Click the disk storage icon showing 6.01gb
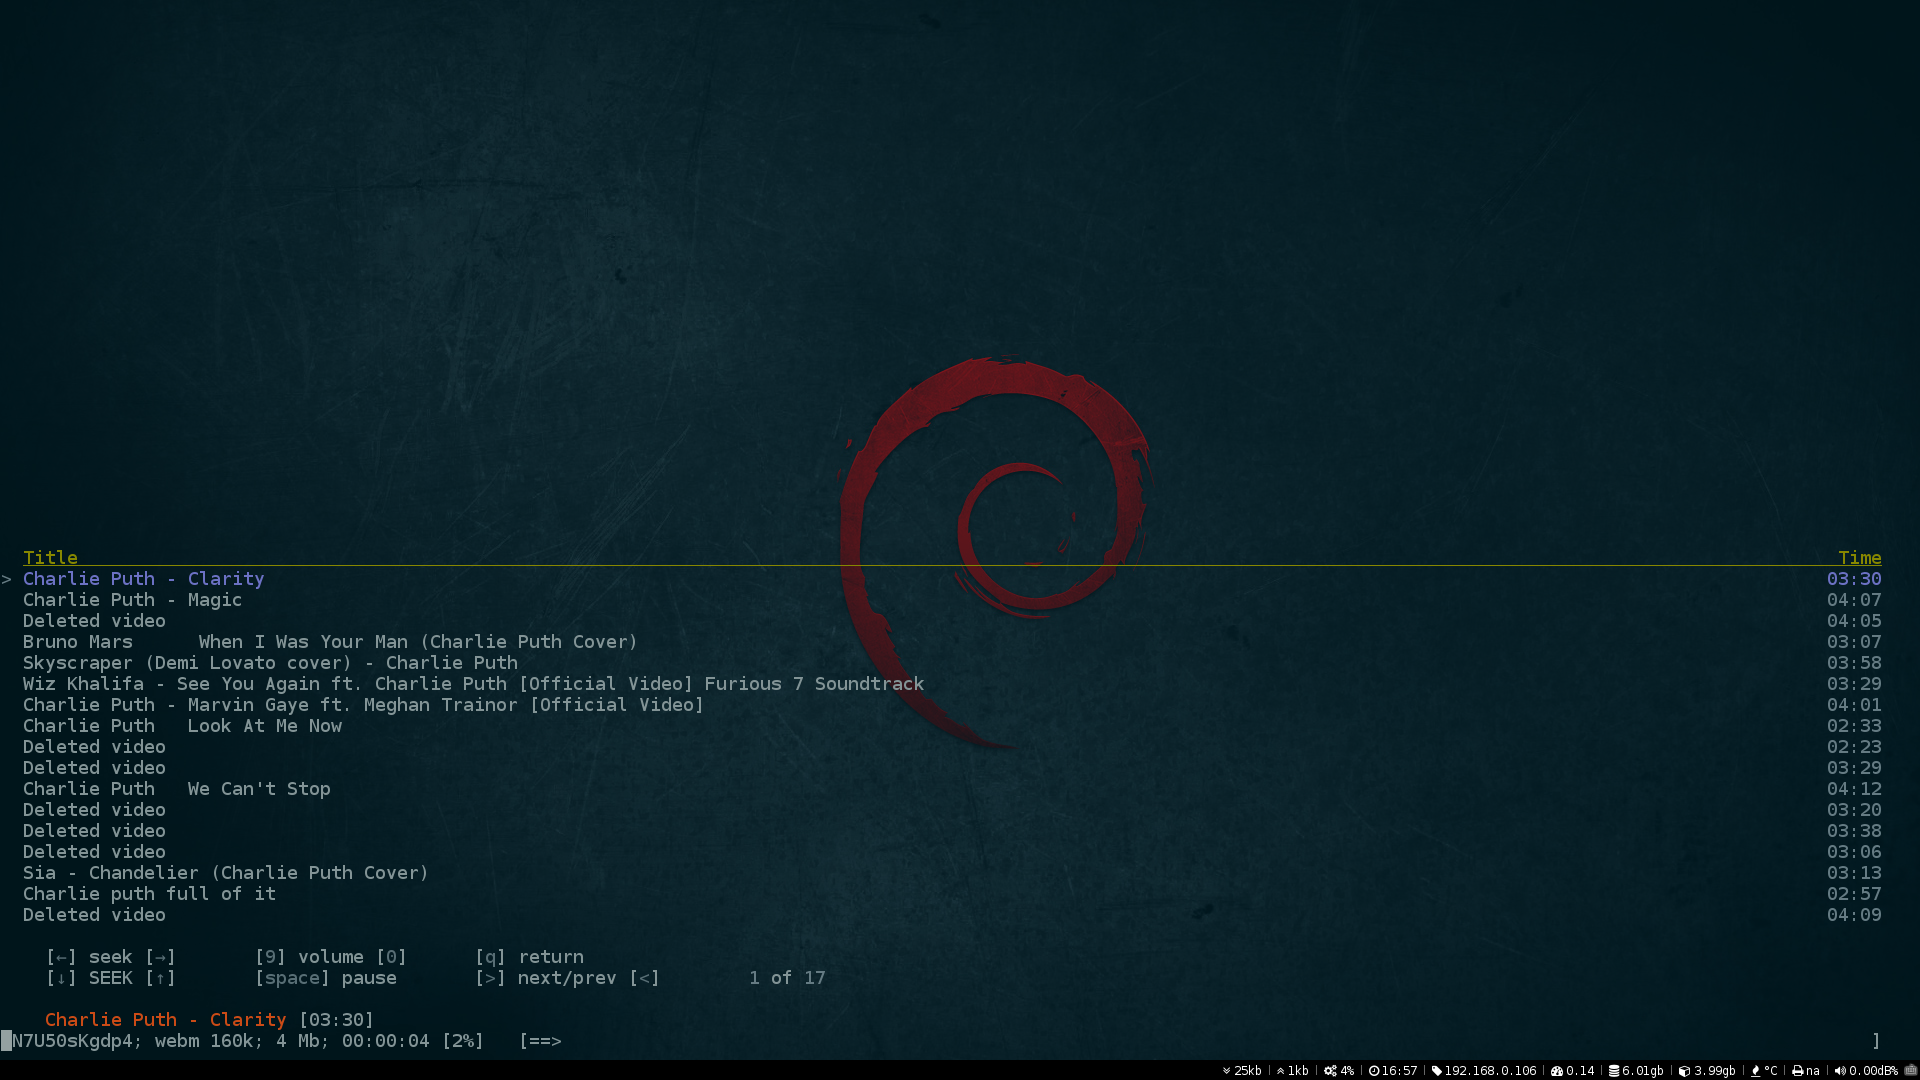This screenshot has height=1080, width=1920. coord(1613,1070)
